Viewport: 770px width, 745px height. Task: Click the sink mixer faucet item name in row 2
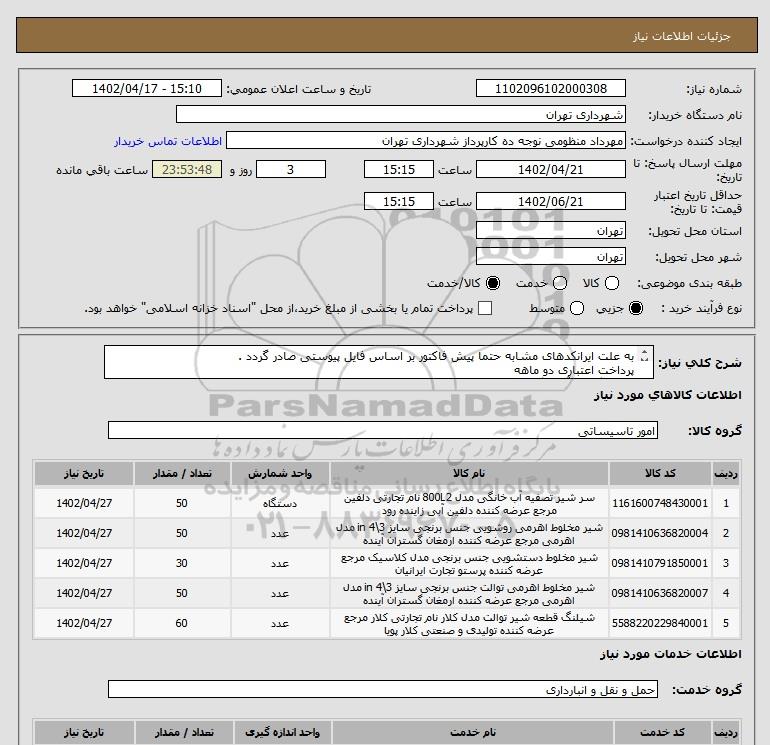(469, 534)
